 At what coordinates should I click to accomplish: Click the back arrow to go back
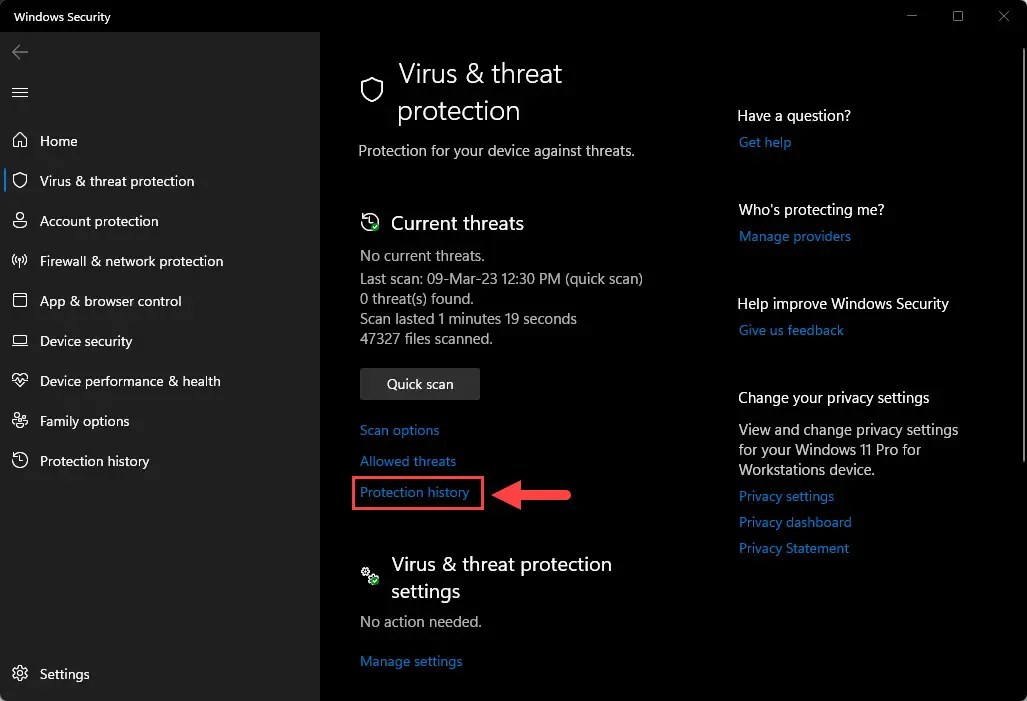click(x=20, y=52)
